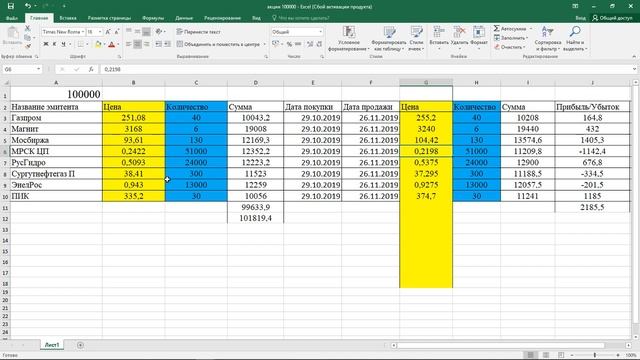The width and height of the screenshot is (640, 360).
Task: Click the Format Painter brush icon
Action: click(28, 46)
